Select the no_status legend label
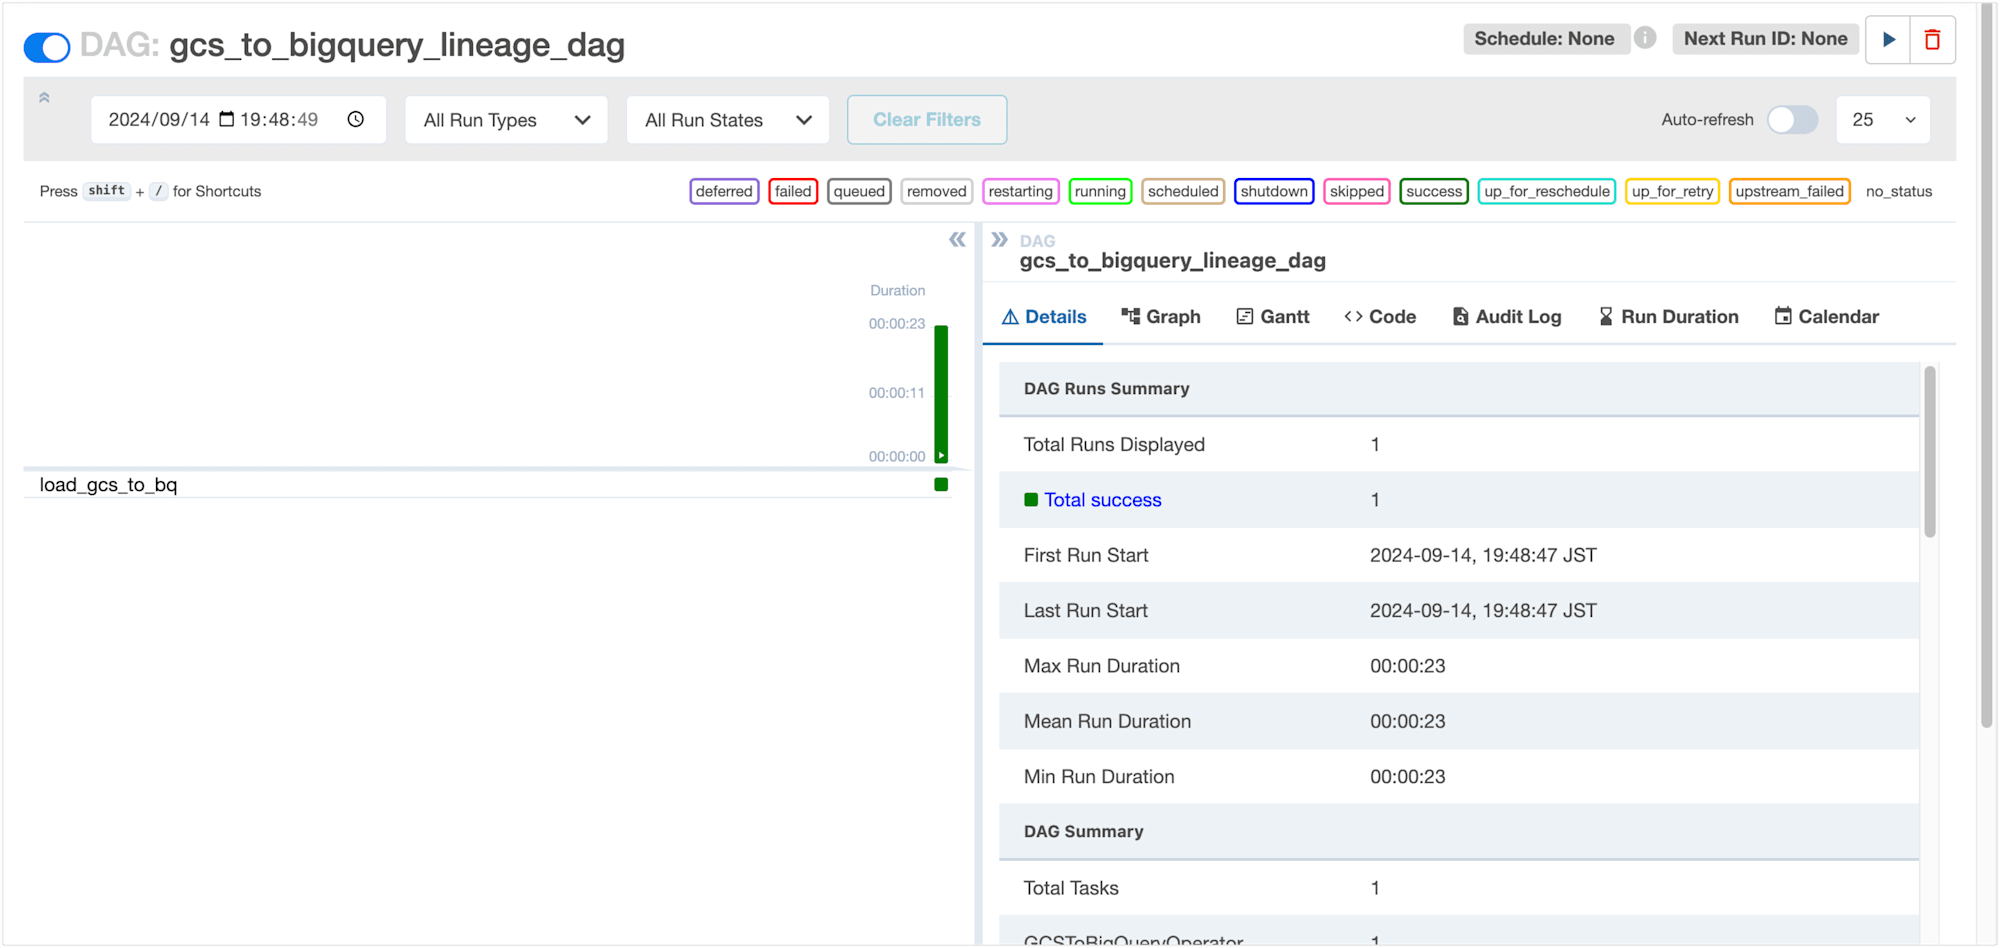This screenshot has height=948, width=2000. point(1898,191)
